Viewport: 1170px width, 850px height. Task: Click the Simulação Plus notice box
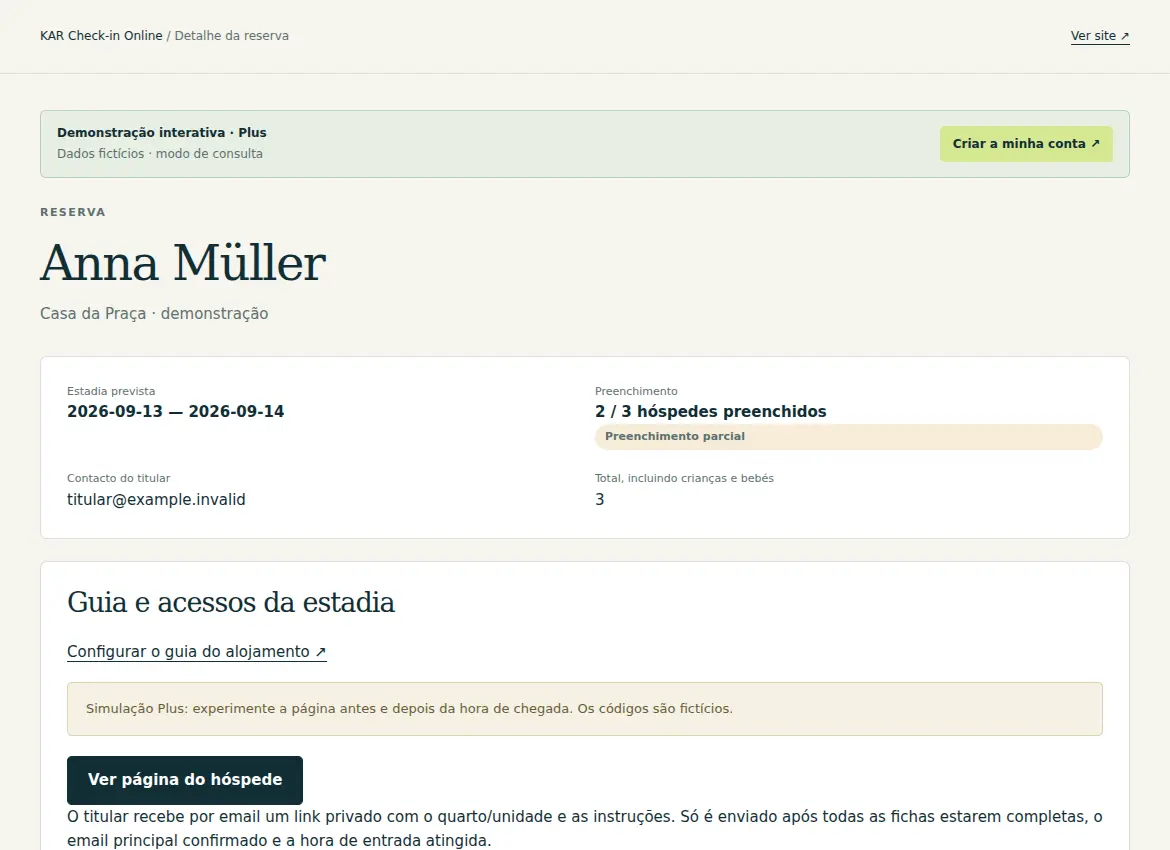click(585, 709)
